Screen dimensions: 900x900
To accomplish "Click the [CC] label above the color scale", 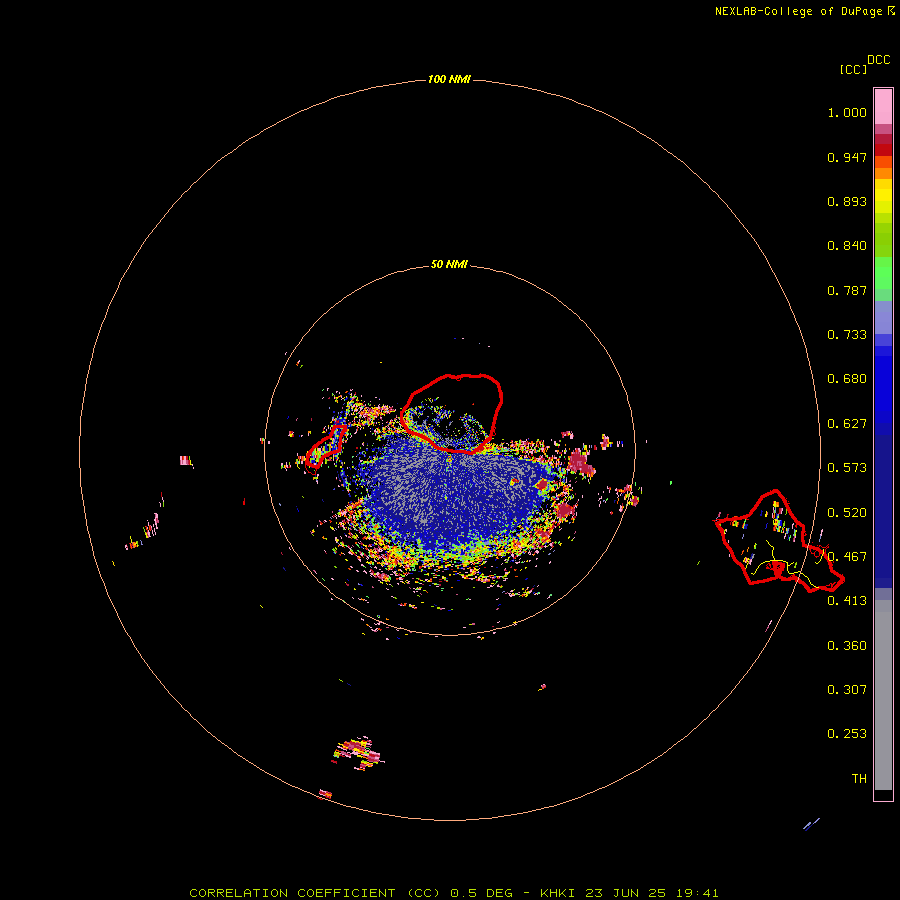I will click(853, 69).
